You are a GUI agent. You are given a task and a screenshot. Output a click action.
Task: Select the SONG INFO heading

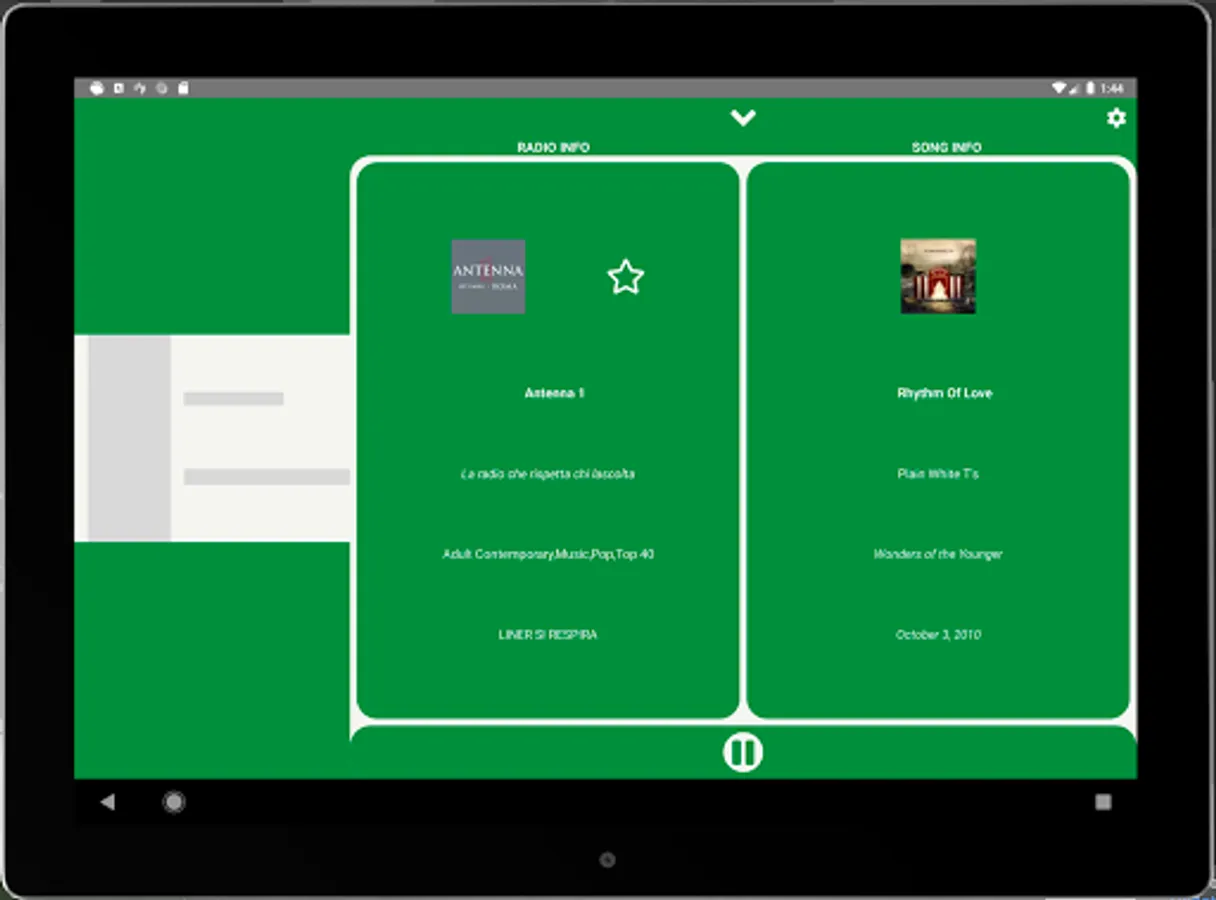point(946,148)
